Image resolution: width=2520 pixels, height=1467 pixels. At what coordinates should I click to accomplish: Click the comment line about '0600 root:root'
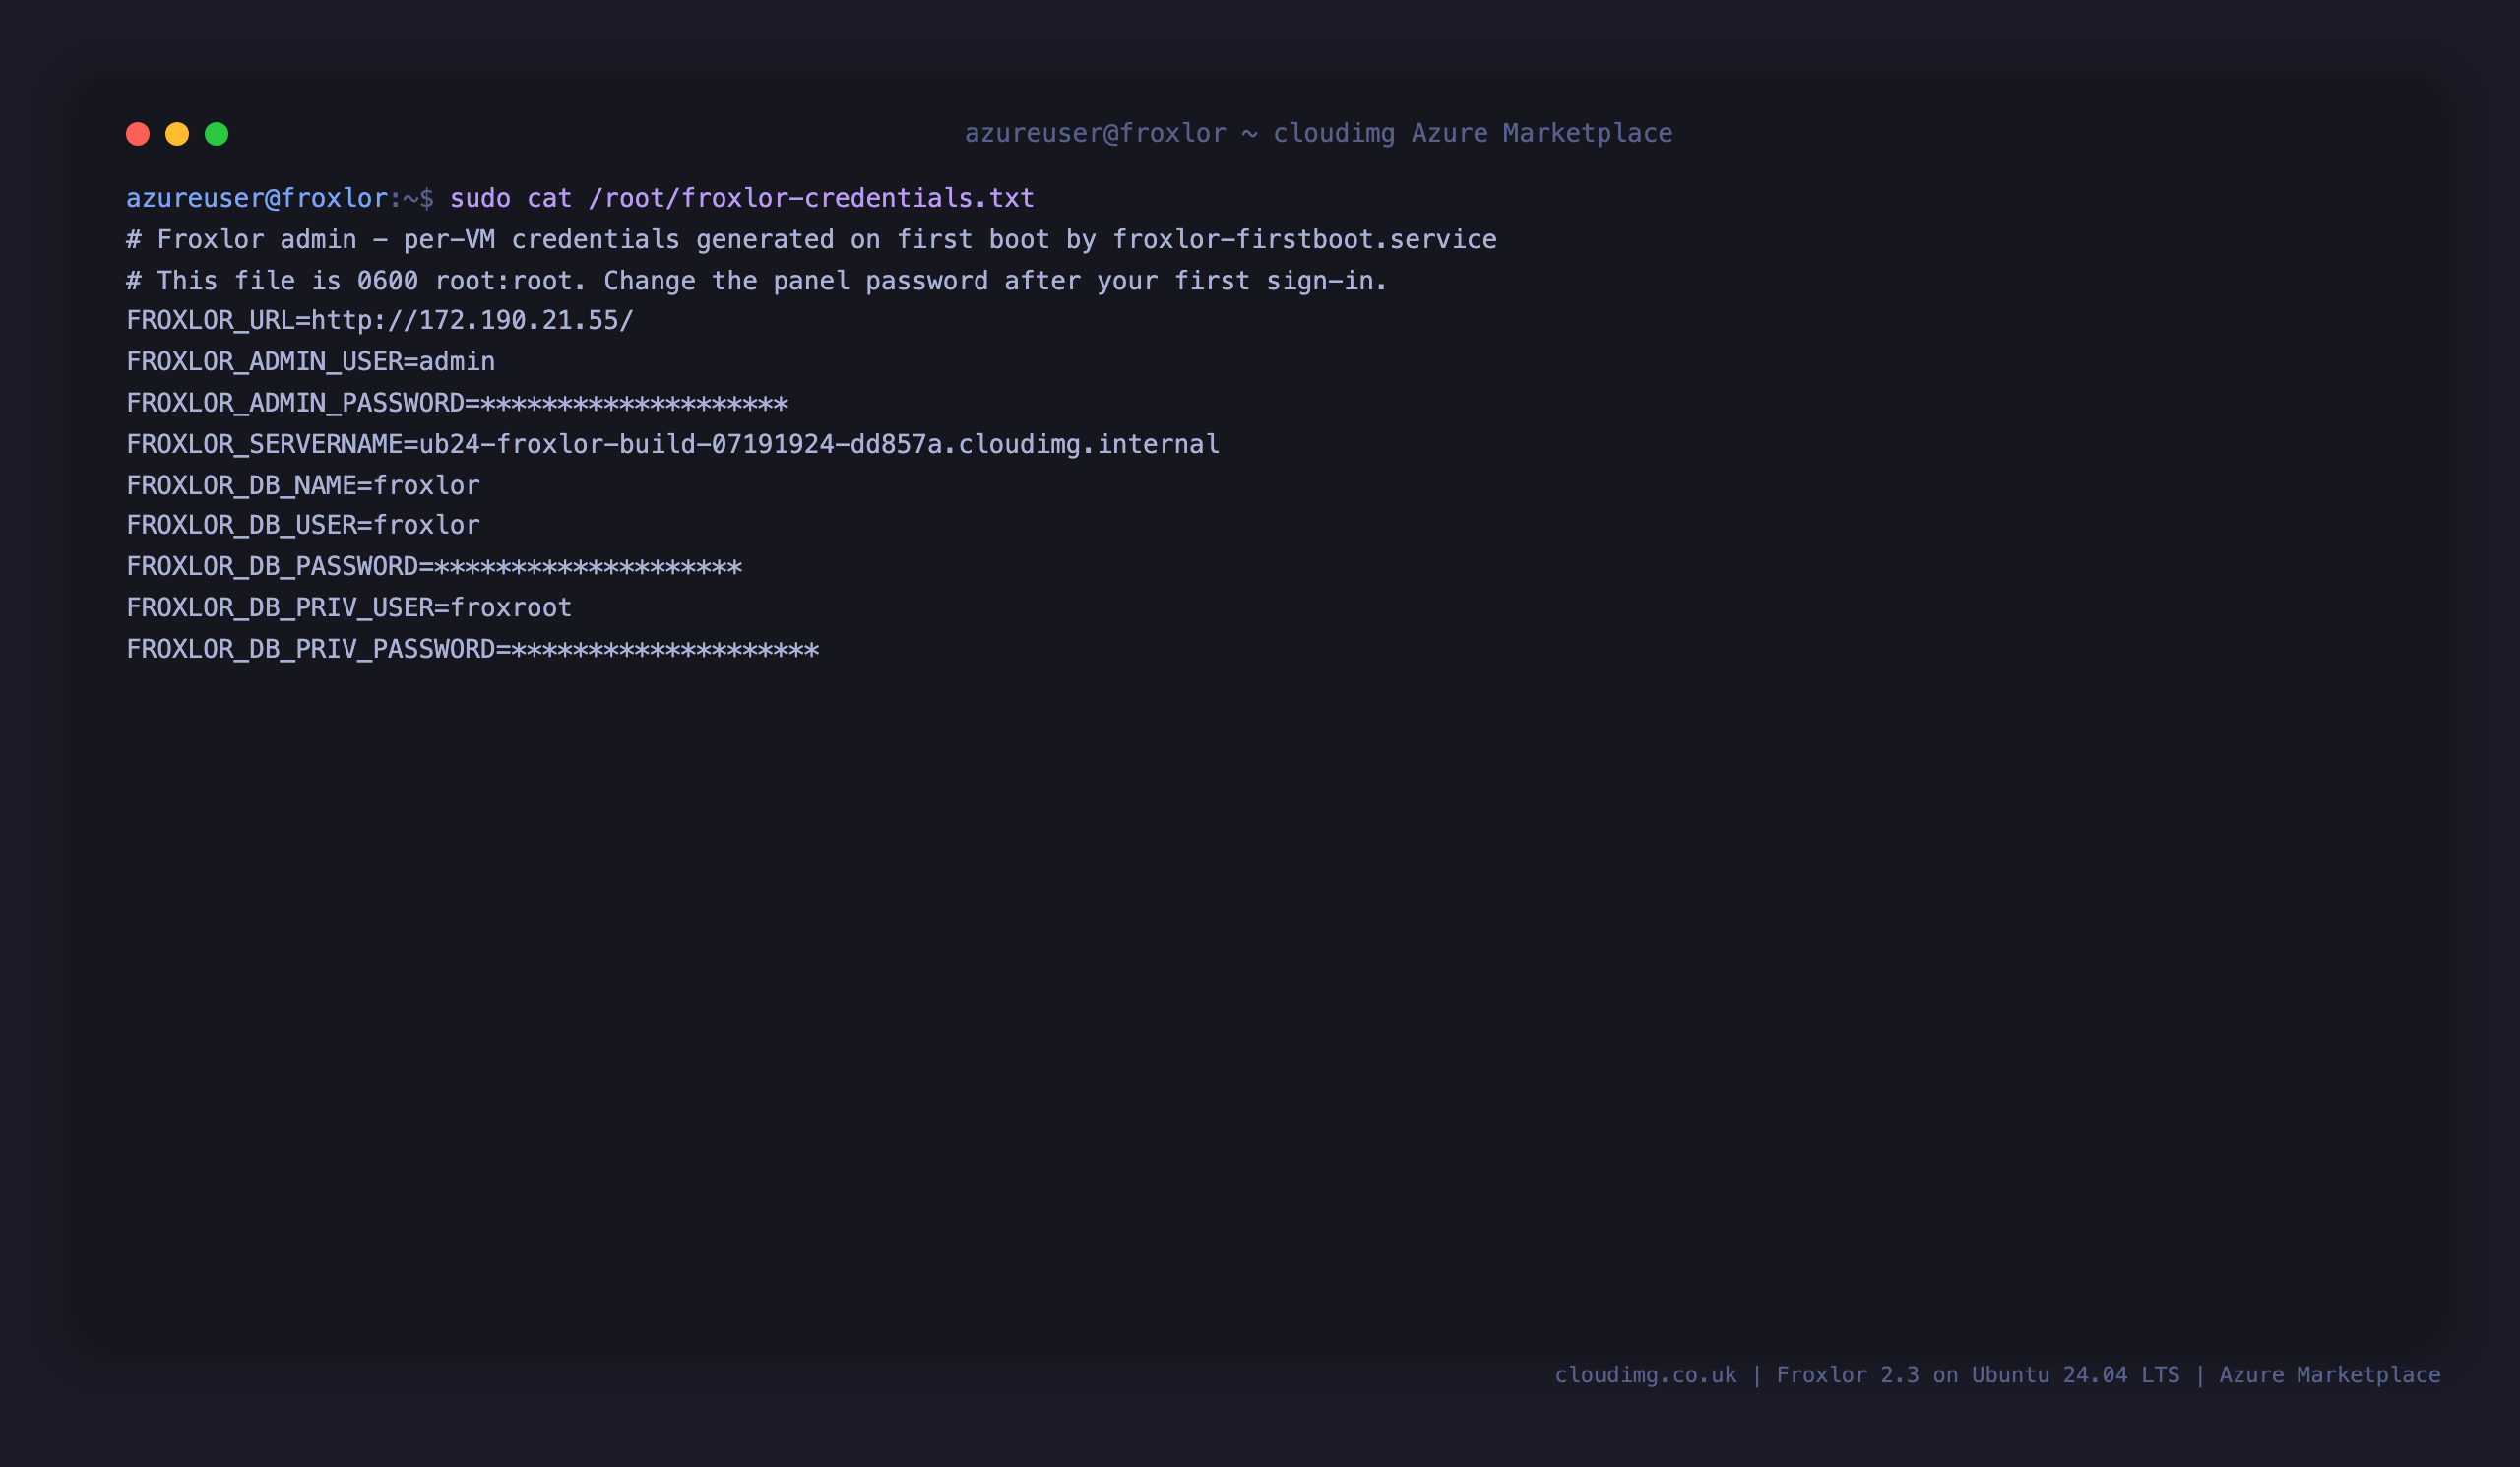[x=757, y=281]
